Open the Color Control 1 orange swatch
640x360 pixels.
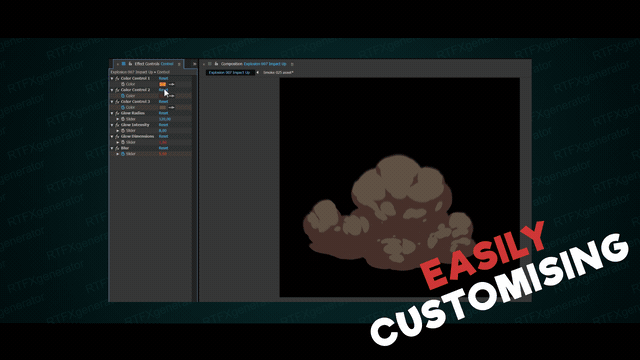pos(162,84)
